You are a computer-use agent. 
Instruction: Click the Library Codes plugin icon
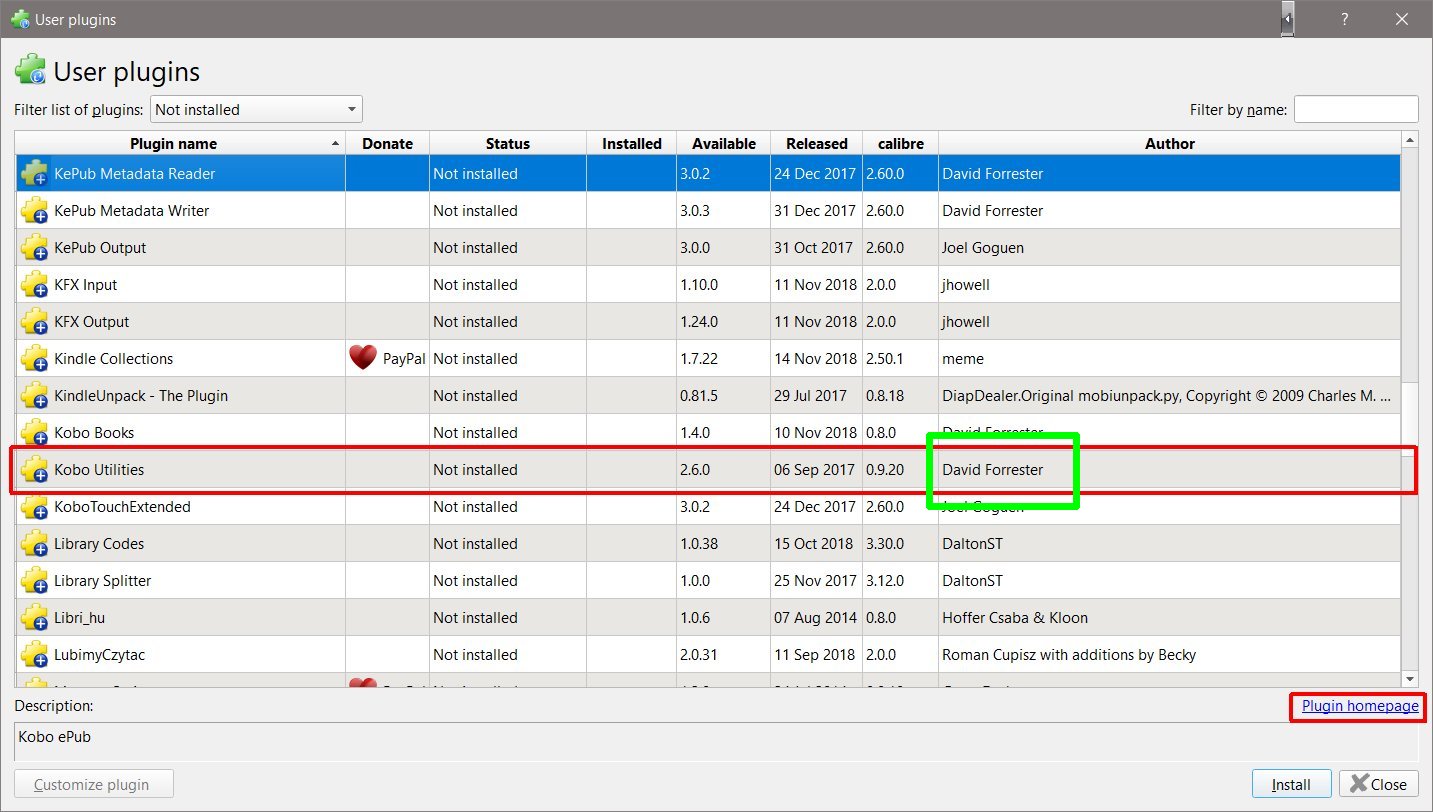pos(34,543)
